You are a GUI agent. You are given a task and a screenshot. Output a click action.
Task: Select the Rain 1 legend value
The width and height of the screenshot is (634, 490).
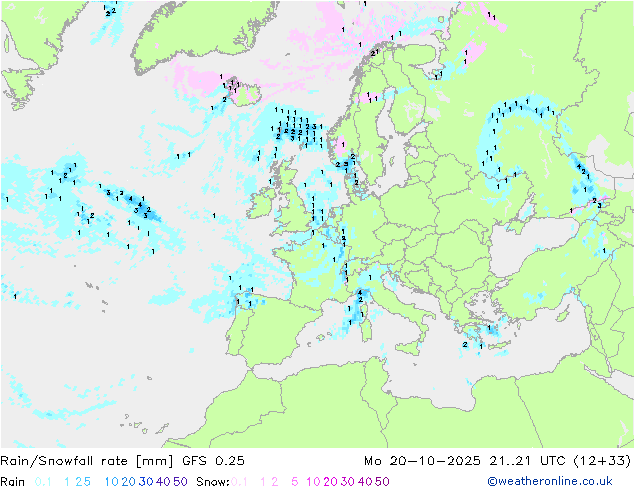pyautogui.click(x=67, y=482)
